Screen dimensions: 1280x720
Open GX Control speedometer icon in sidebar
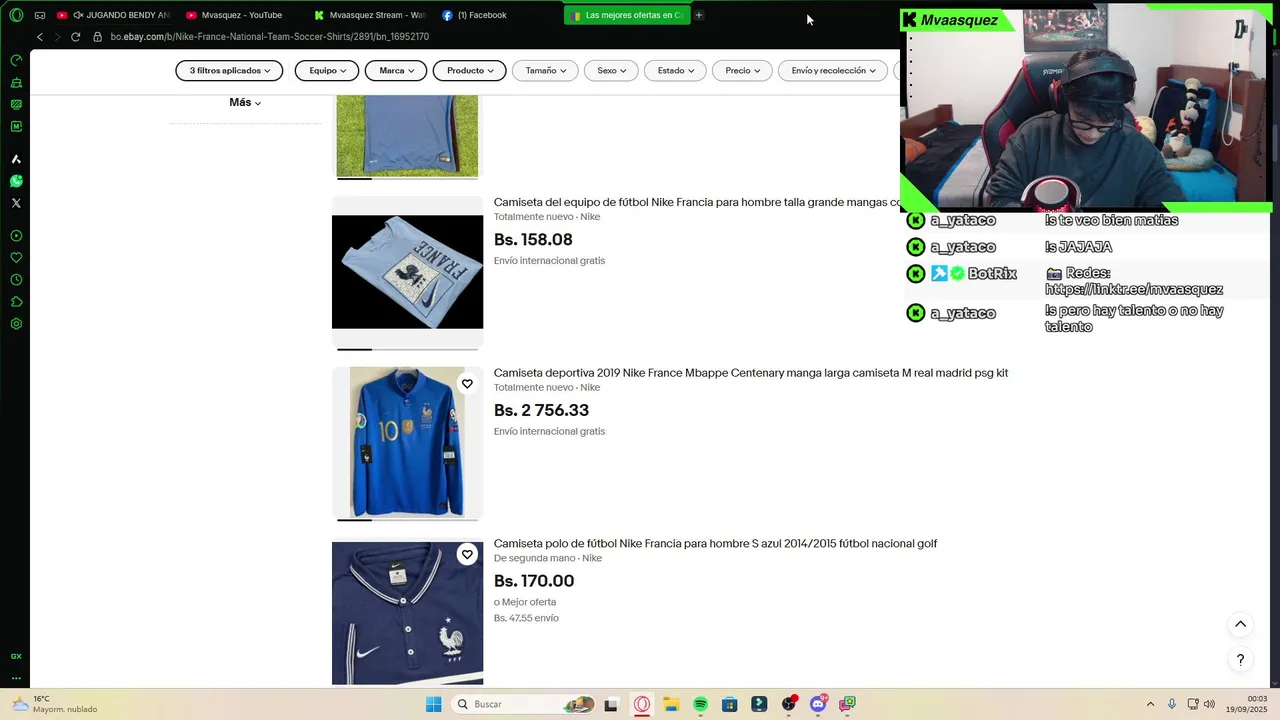16,60
